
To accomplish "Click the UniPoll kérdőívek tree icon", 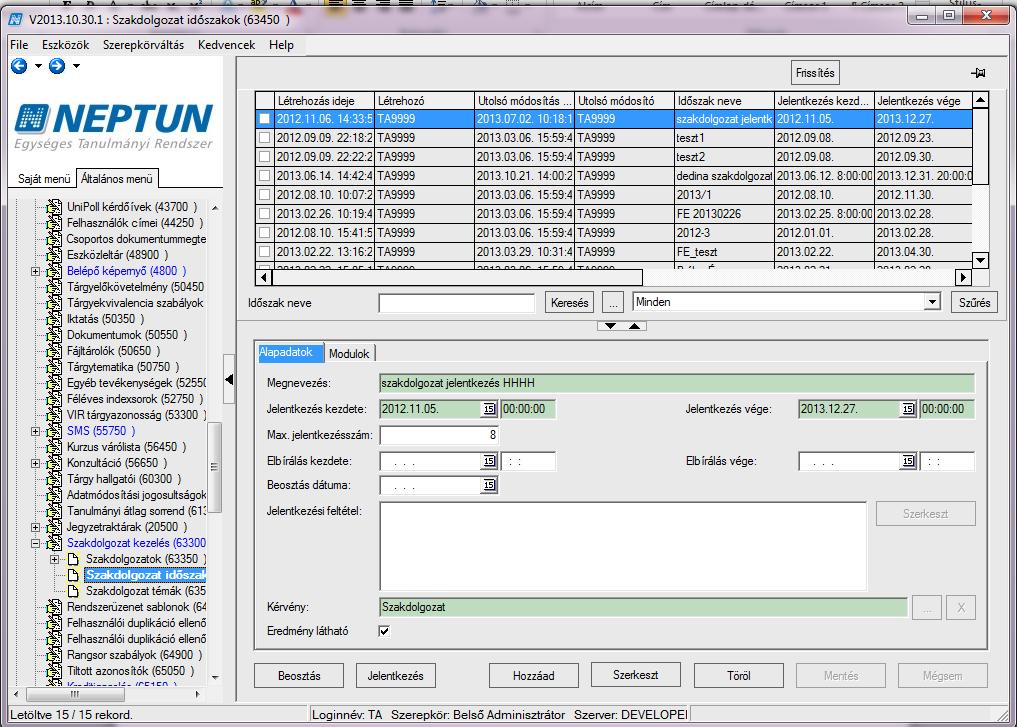I will coord(54,207).
